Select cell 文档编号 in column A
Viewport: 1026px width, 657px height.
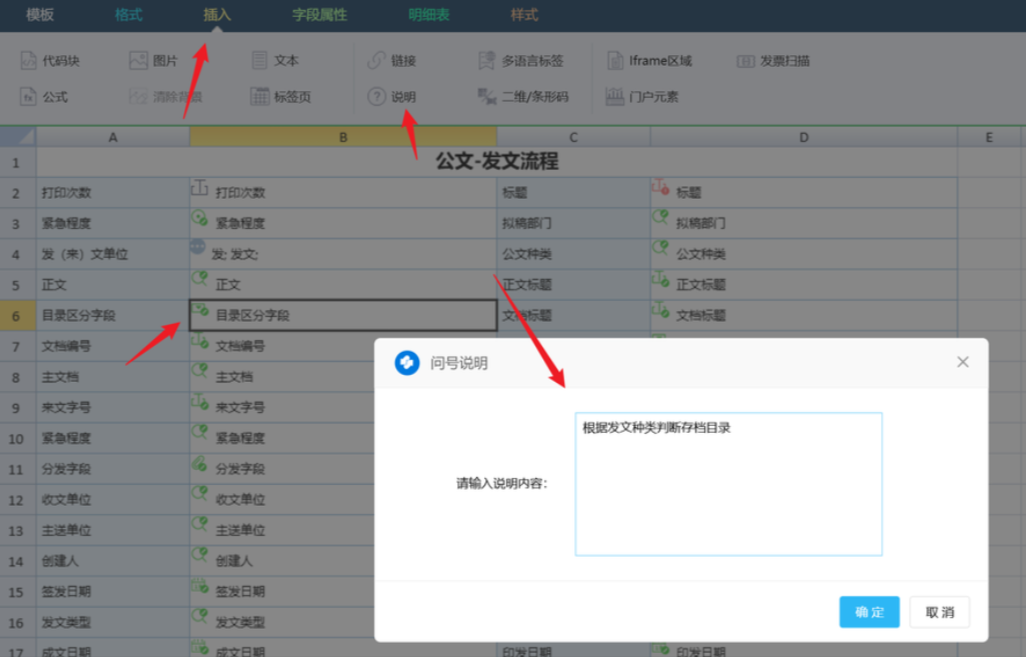(113, 346)
